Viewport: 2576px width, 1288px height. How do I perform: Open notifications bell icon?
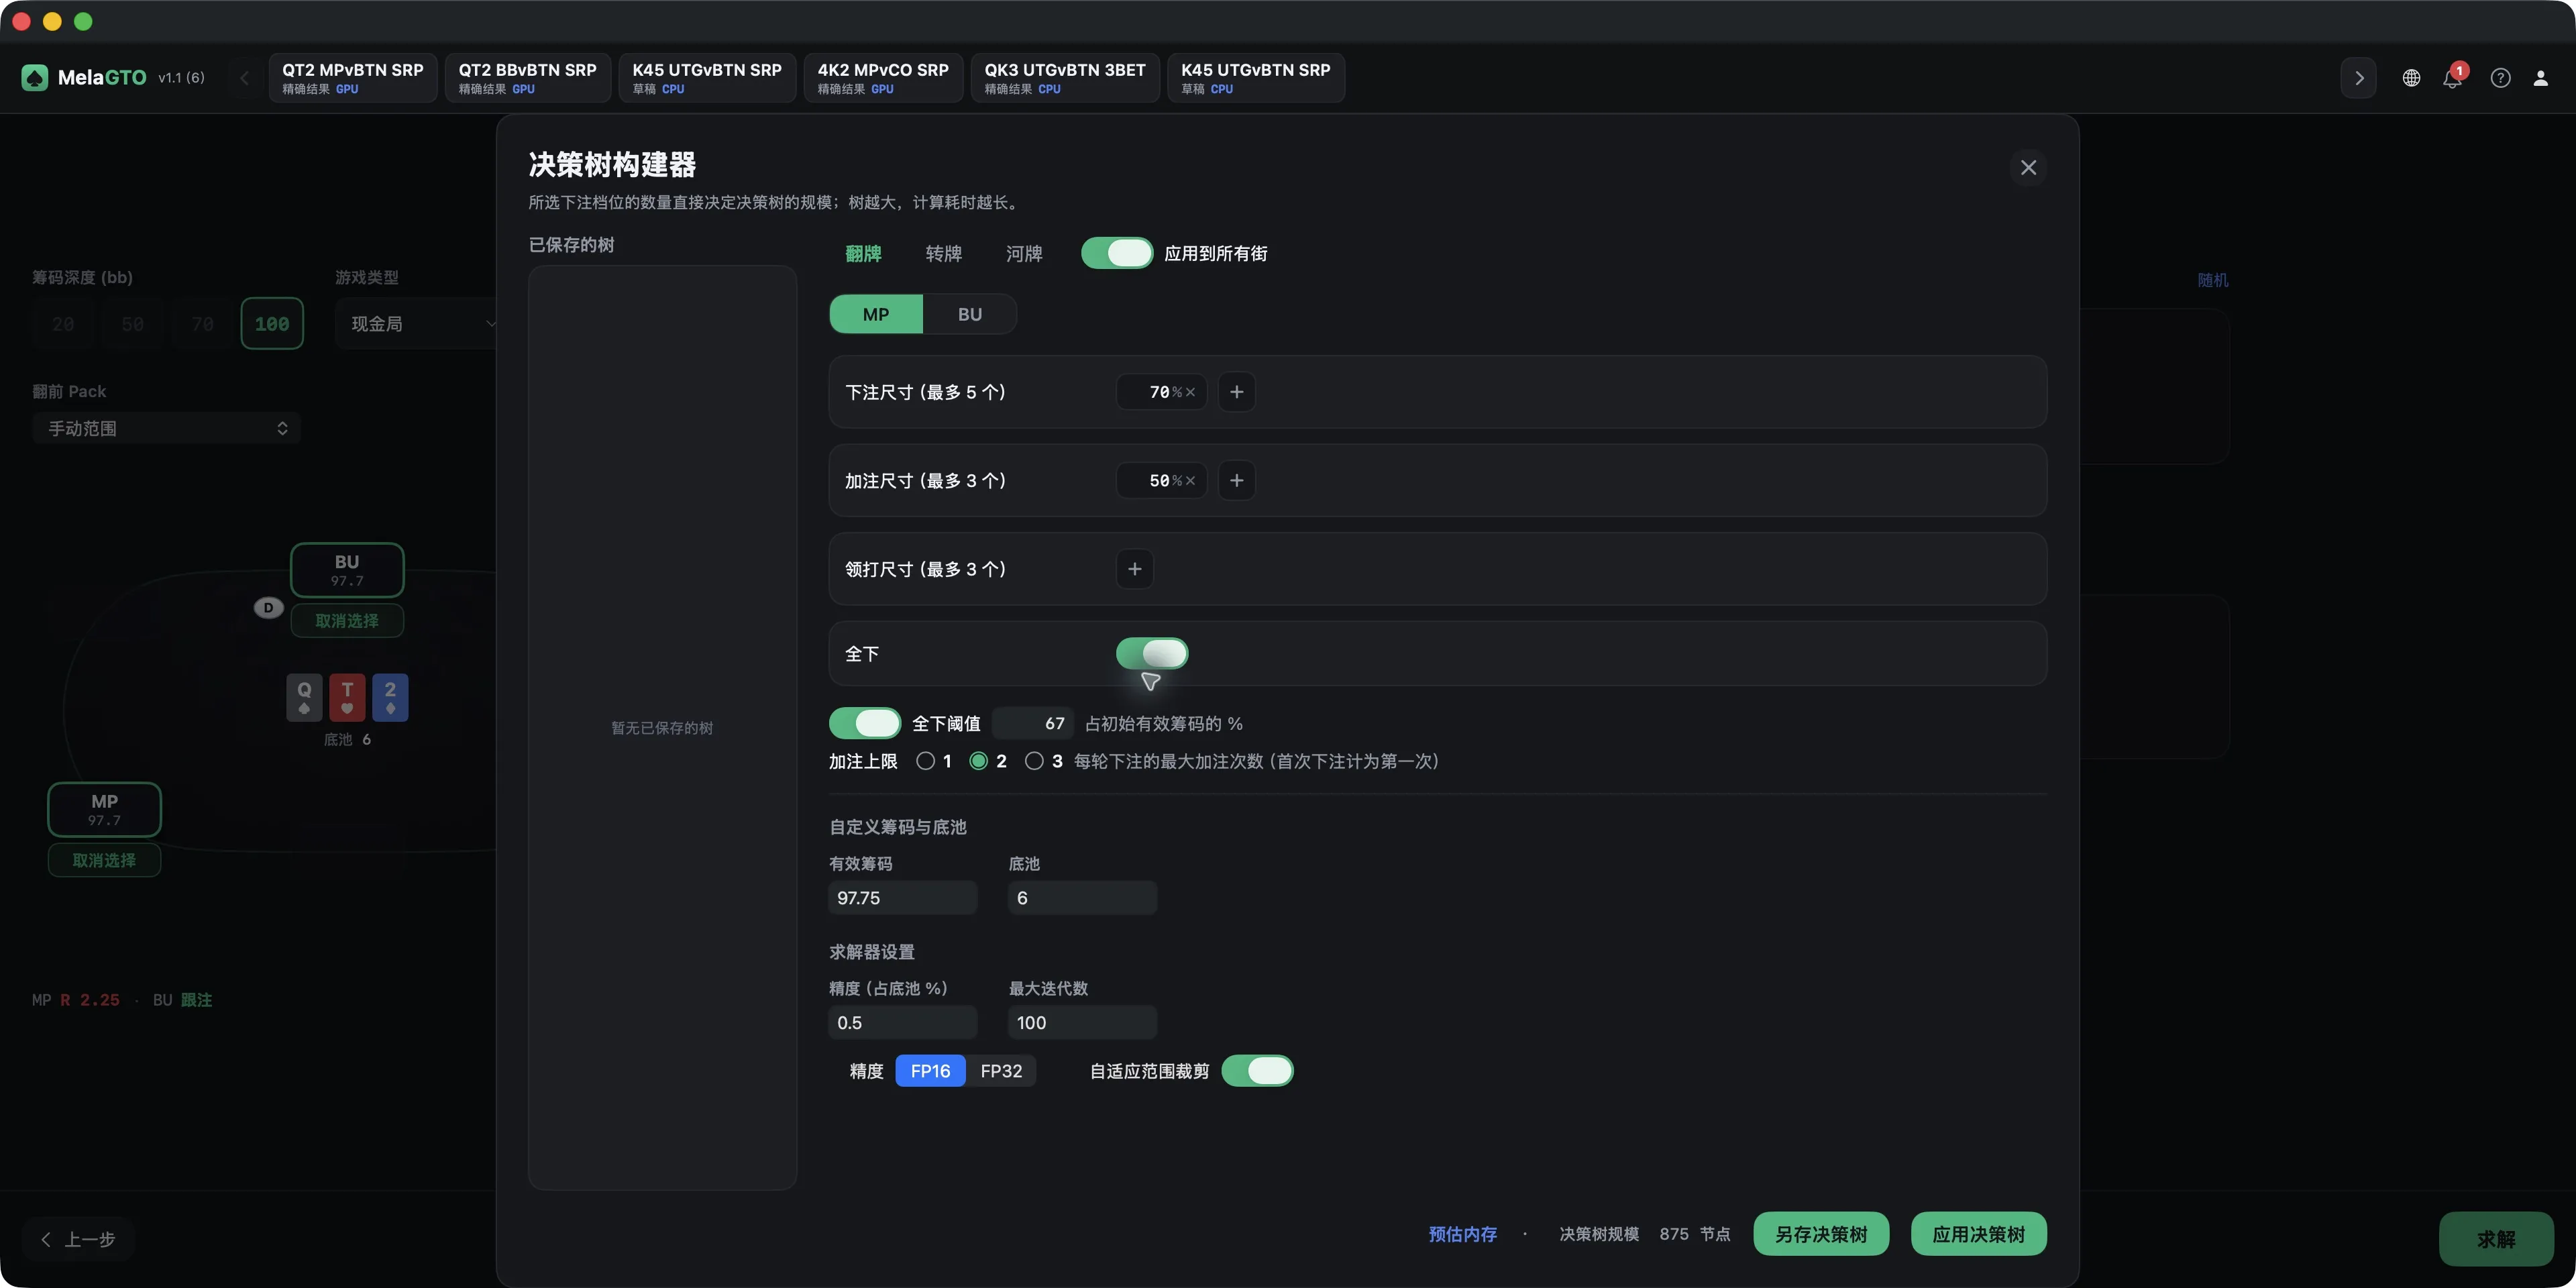click(x=2452, y=78)
